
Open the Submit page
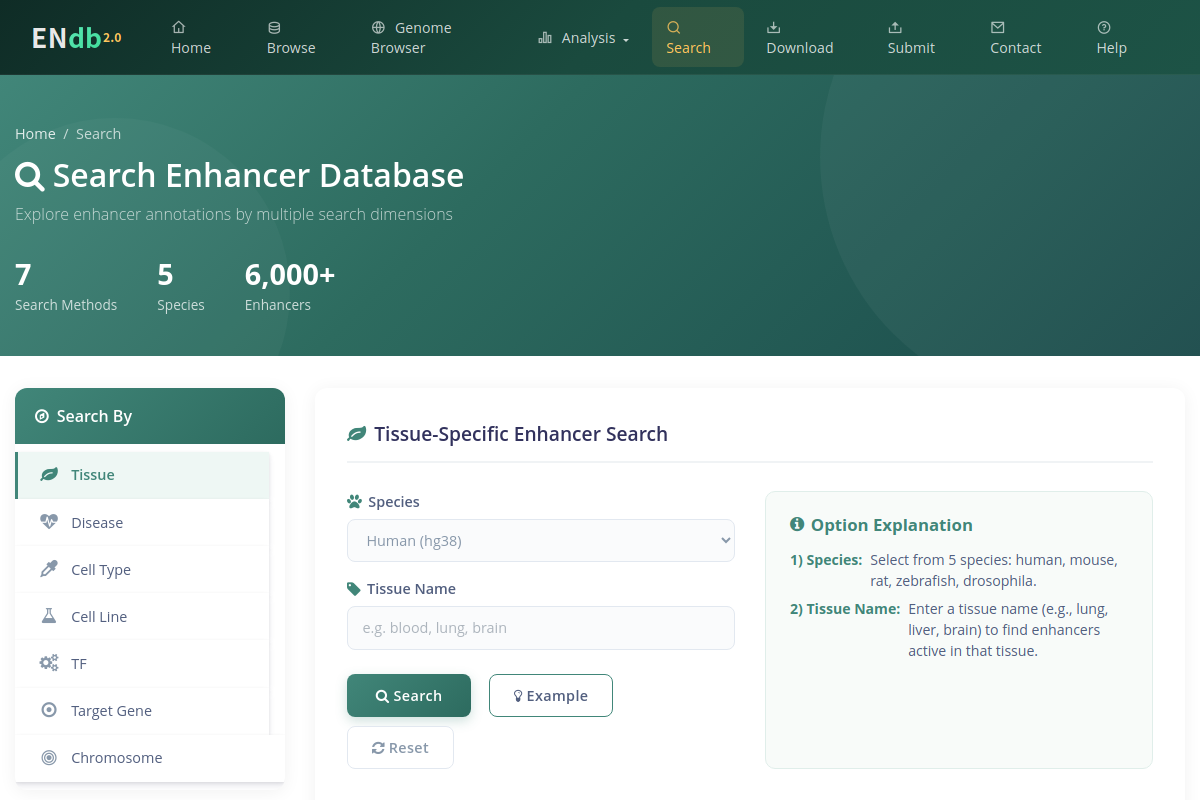tap(911, 37)
